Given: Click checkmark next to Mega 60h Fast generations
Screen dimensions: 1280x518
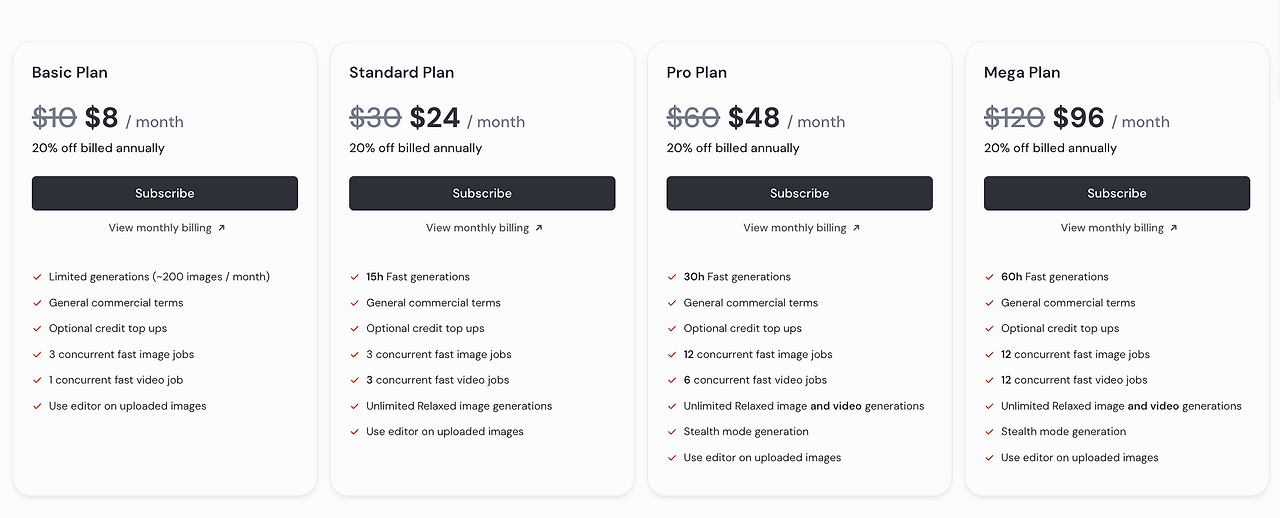Looking at the screenshot, I should 989,277.
